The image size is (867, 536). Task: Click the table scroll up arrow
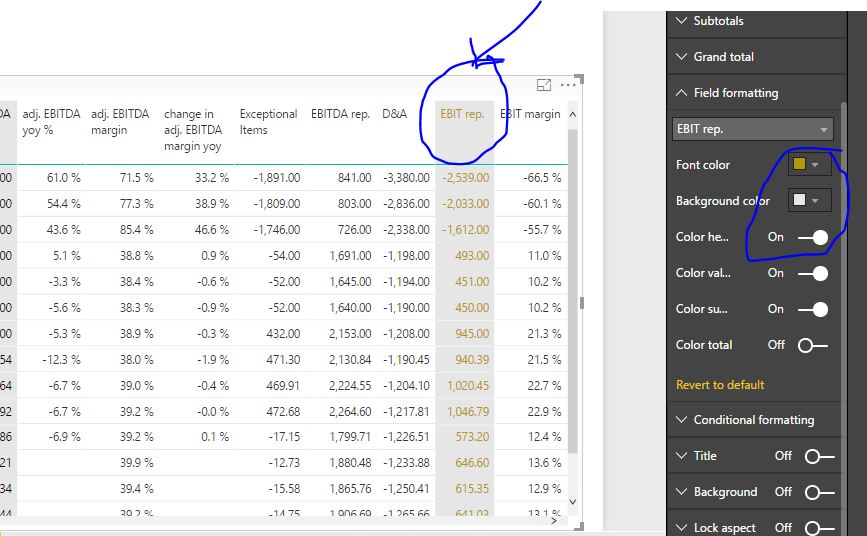coord(573,115)
